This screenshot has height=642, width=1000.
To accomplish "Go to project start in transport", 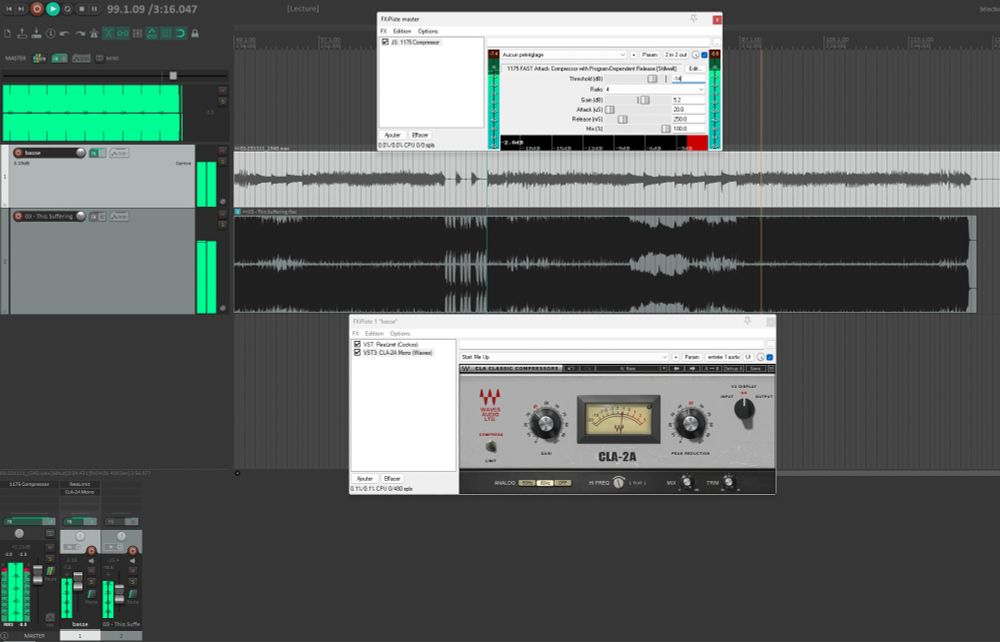I will [9, 9].
